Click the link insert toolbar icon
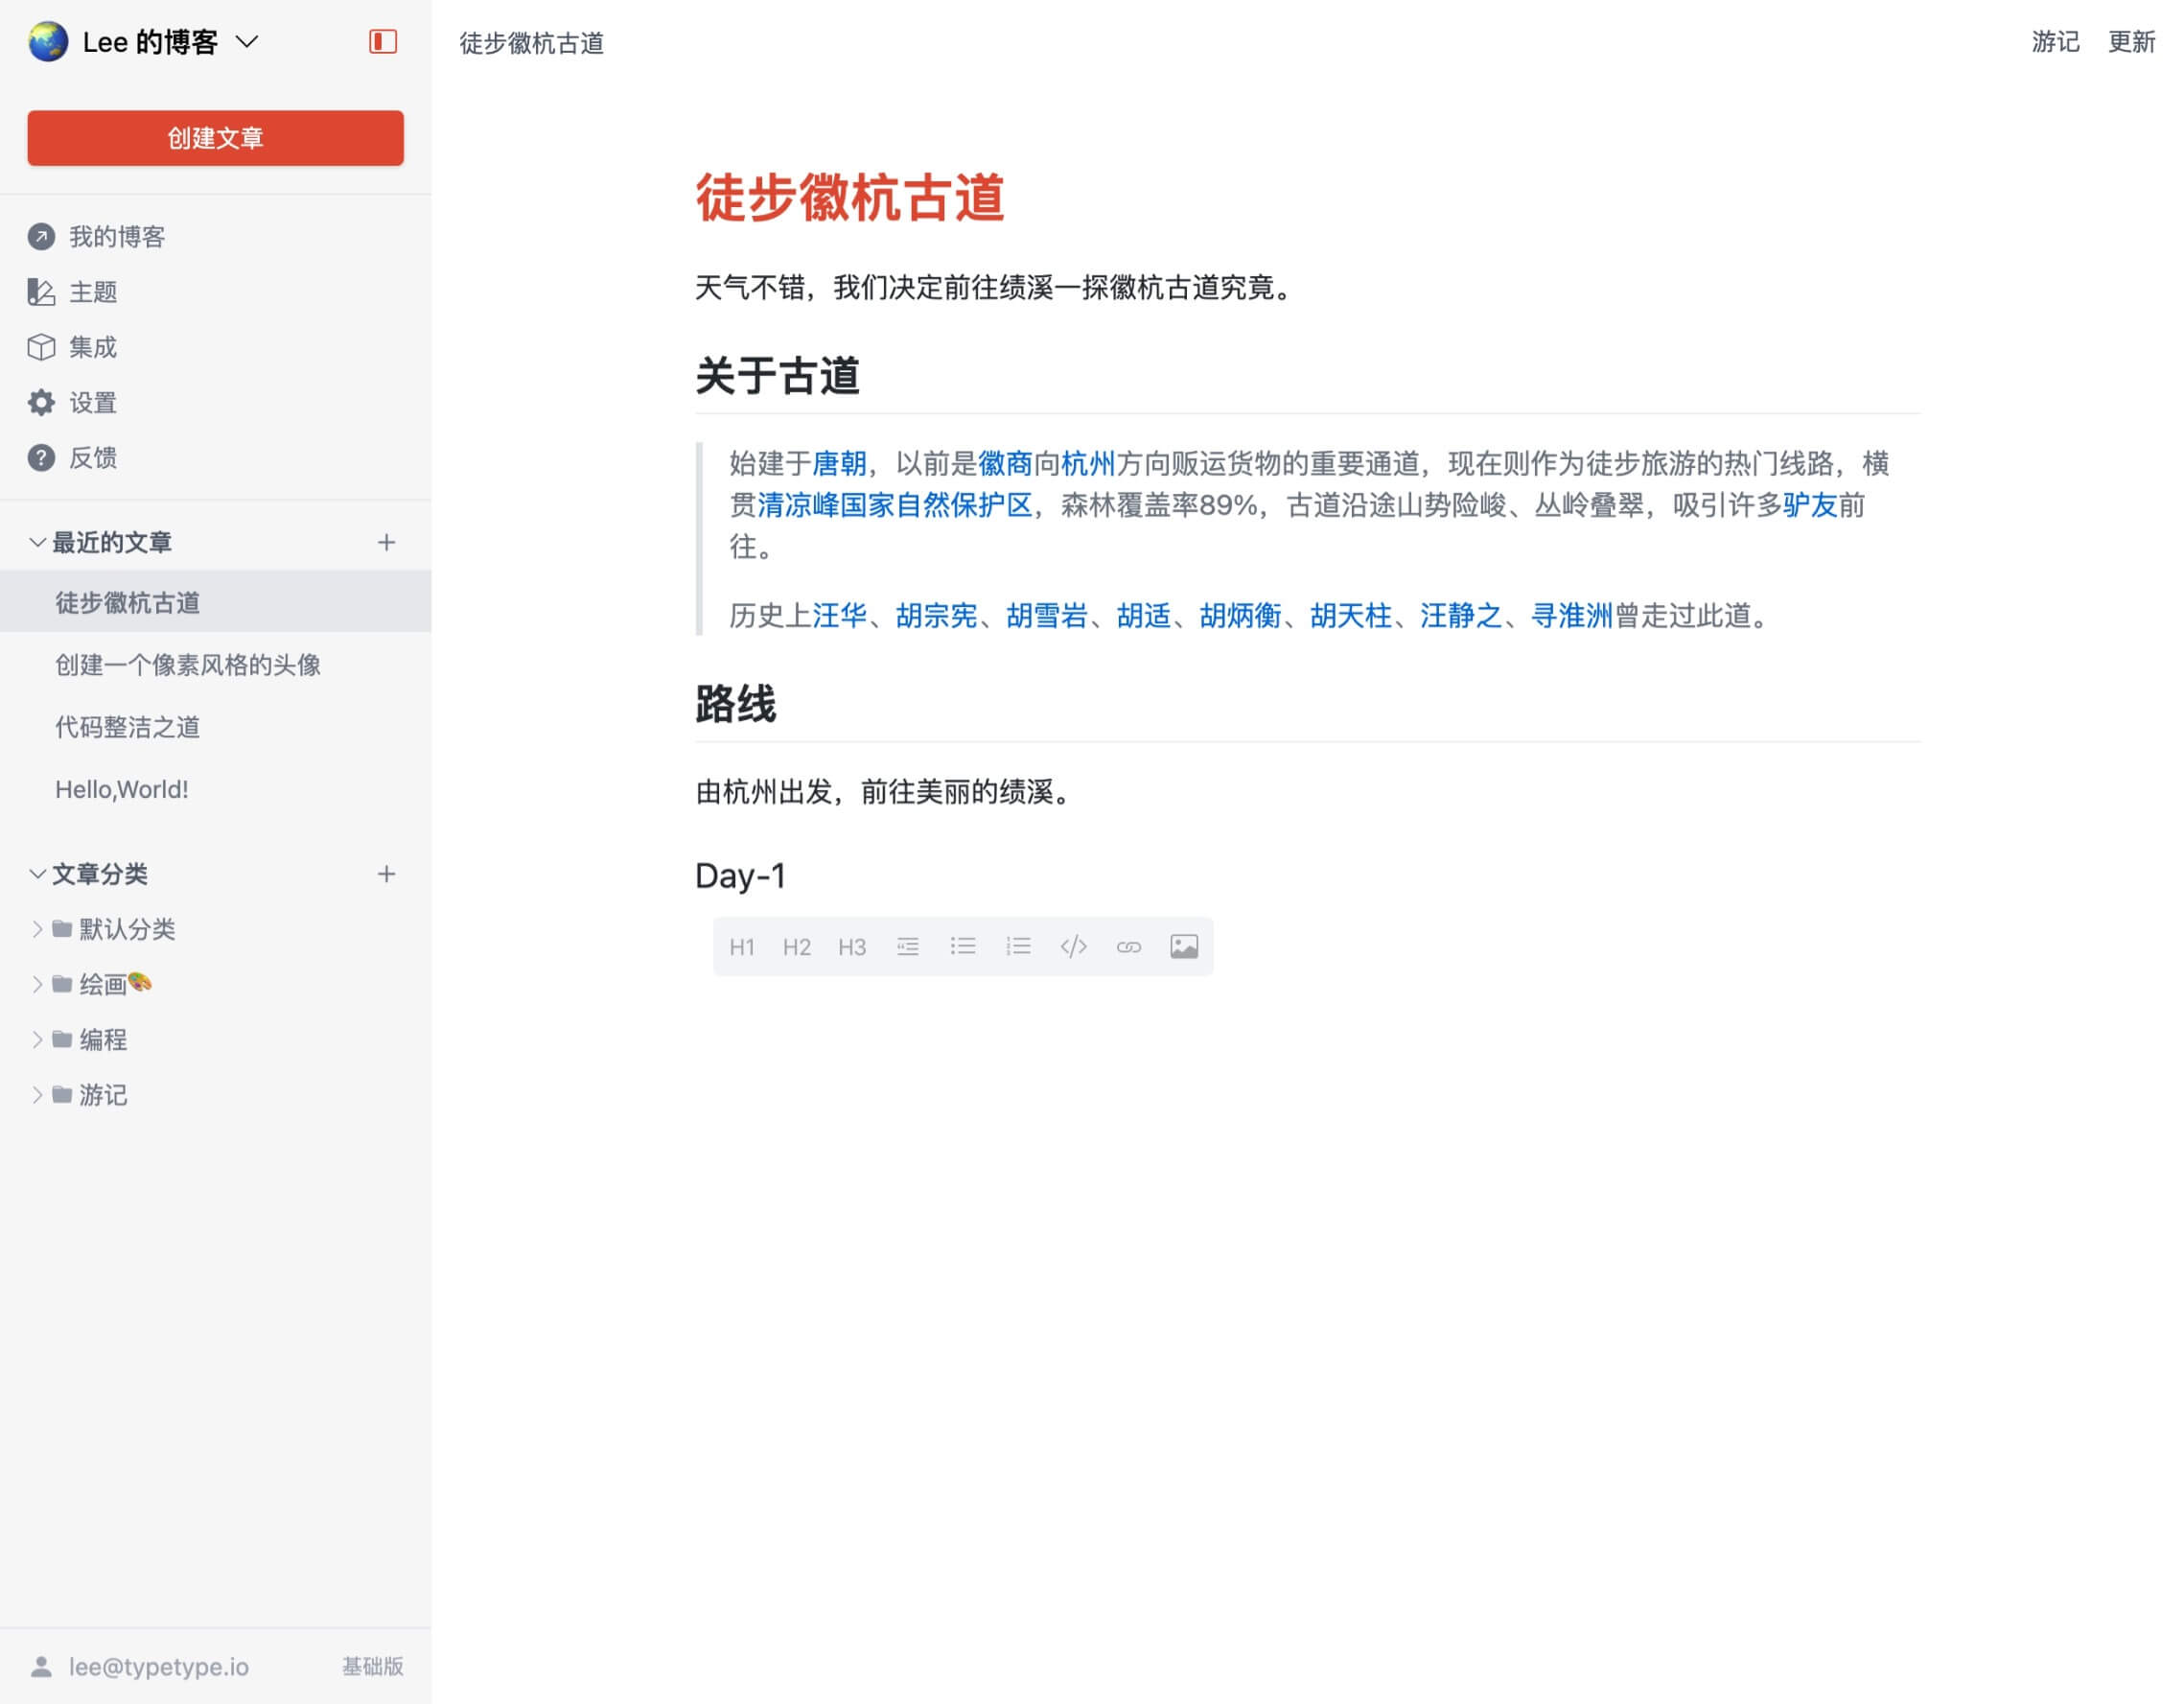Viewport: 2184px width, 1704px height. (1128, 946)
